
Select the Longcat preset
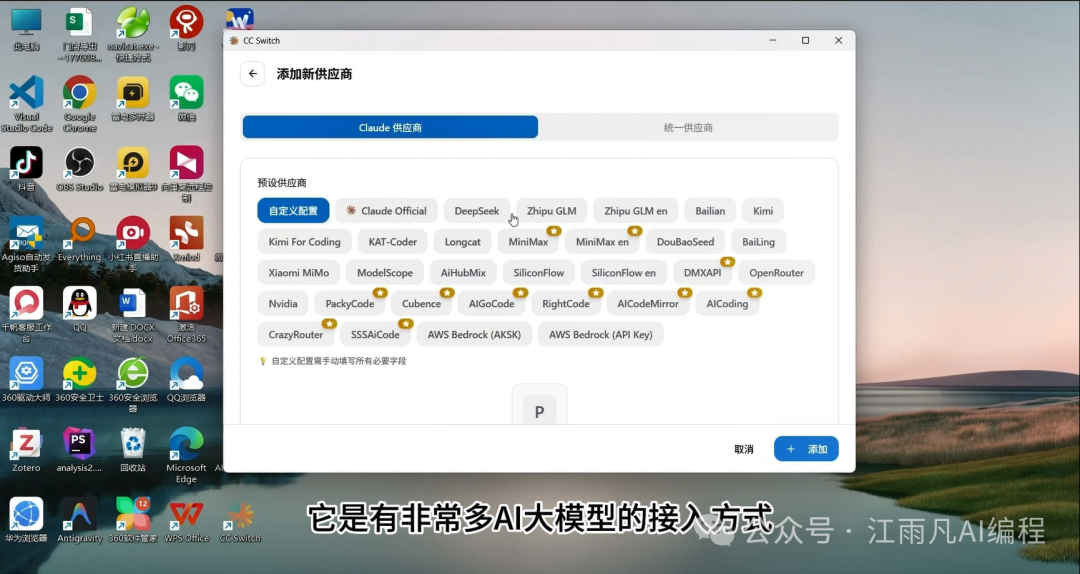463,242
